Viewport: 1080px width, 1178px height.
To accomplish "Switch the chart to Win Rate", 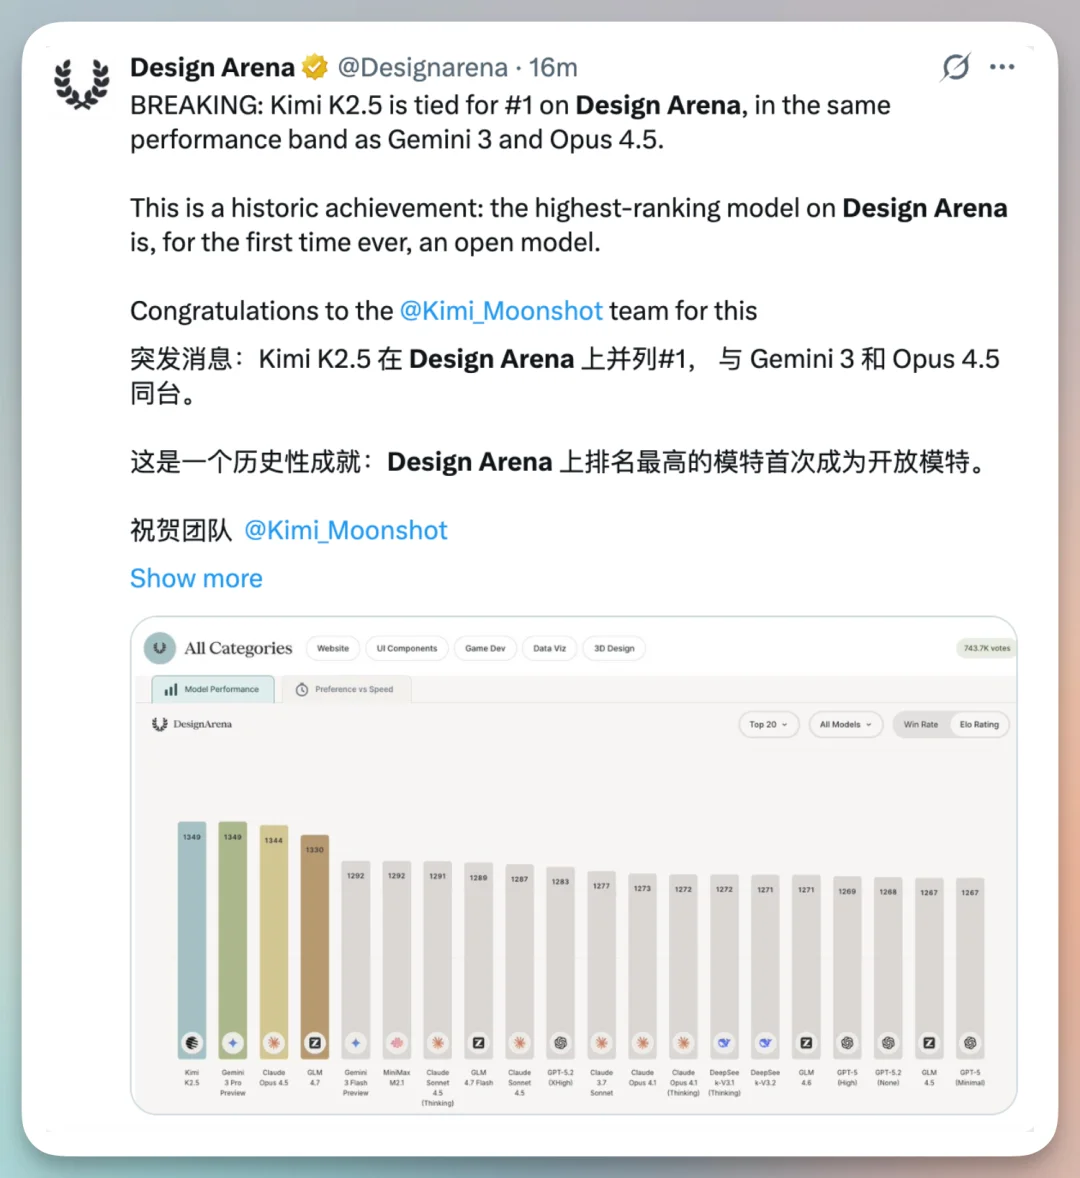I will pos(920,724).
